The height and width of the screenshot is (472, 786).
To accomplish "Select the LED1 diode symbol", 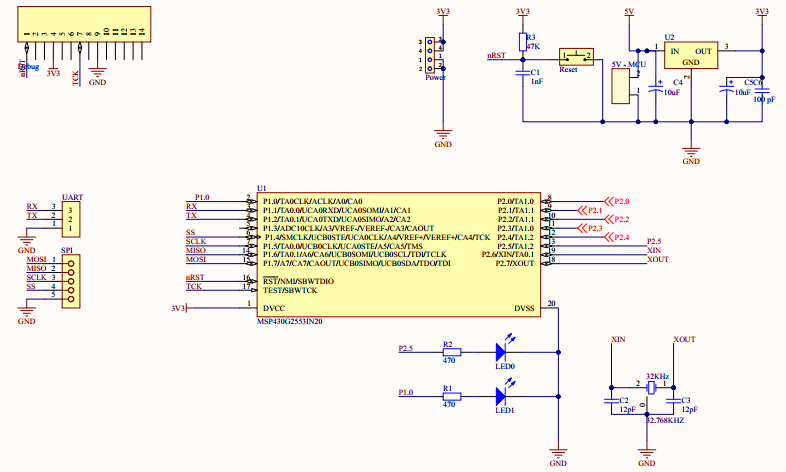I will click(x=501, y=396).
